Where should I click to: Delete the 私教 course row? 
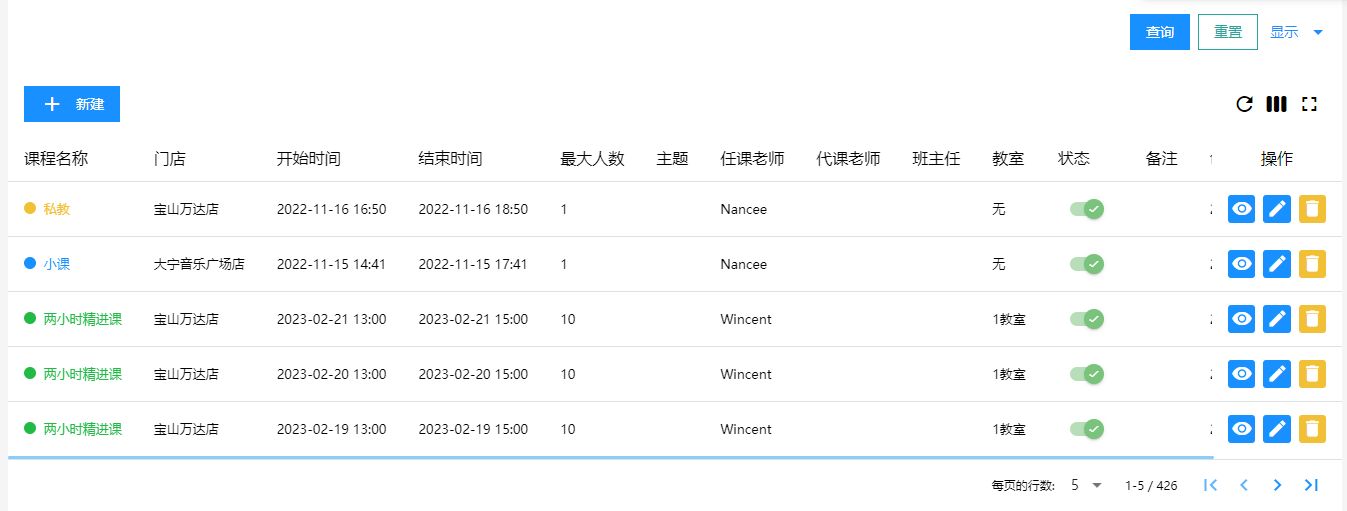pos(1312,209)
